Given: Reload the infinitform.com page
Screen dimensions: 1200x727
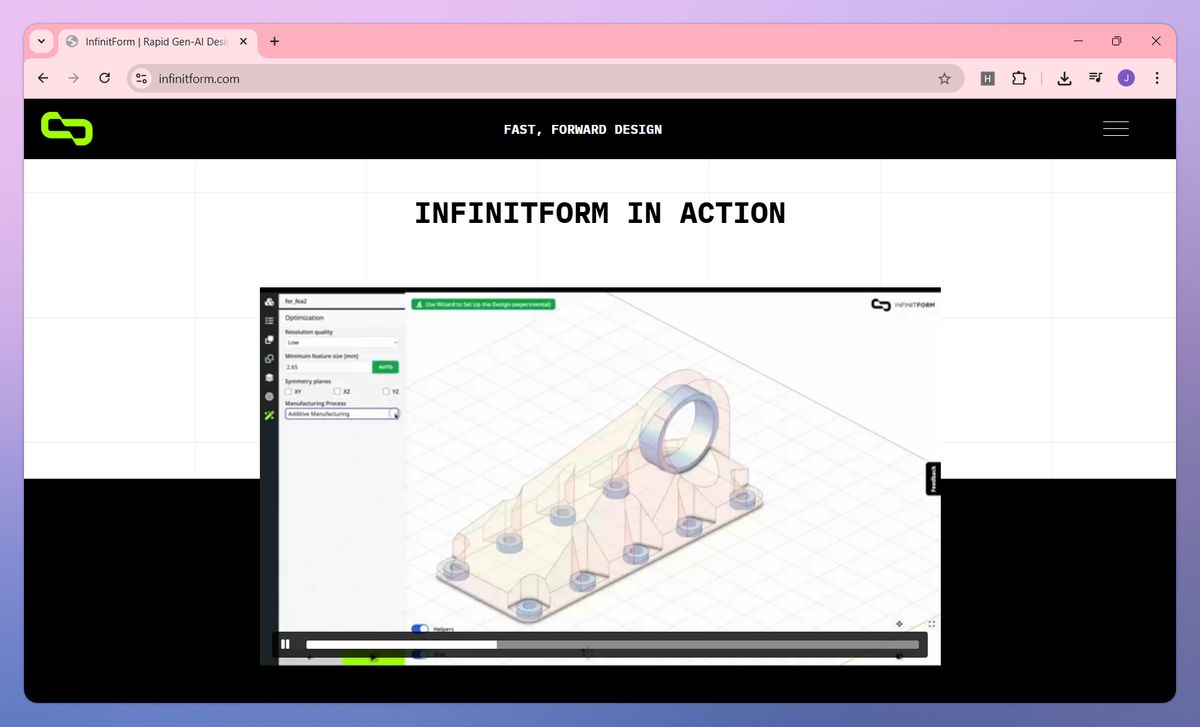Looking at the screenshot, I should click(104, 78).
